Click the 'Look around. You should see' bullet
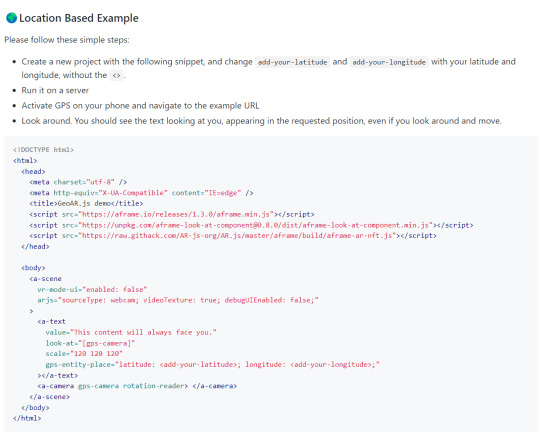Image resolution: width=540 pixels, height=437 pixels. point(261,121)
